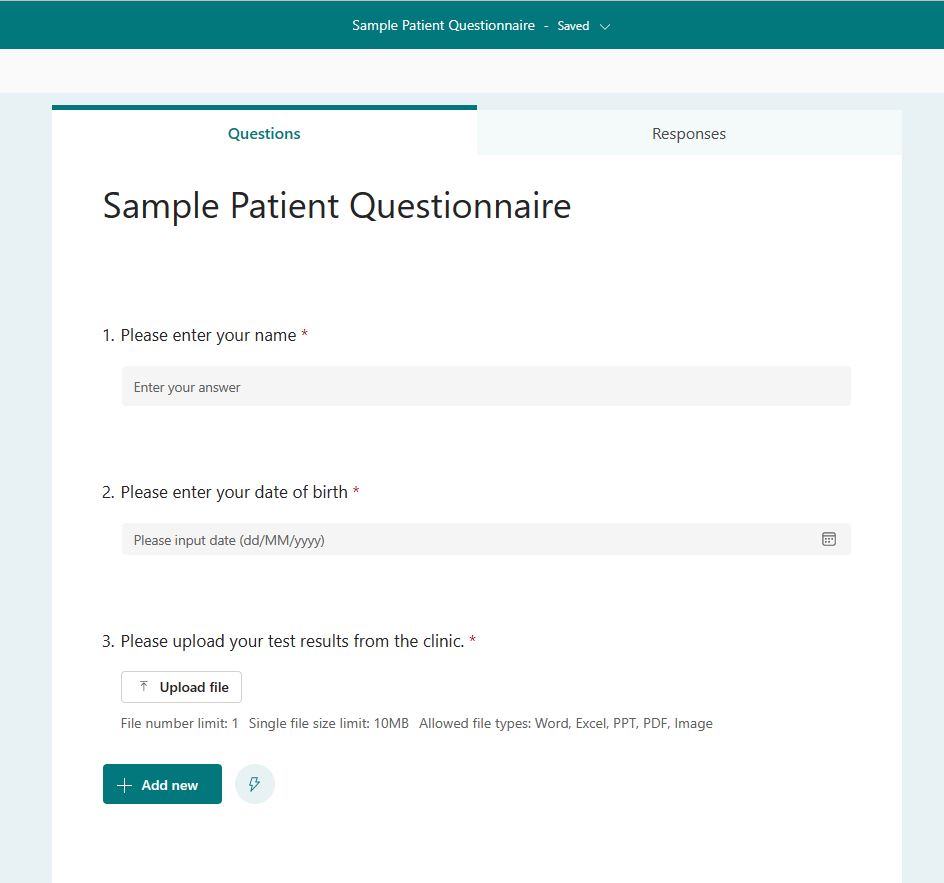
Task: Select the Questions tab
Action: pyautogui.click(x=263, y=133)
